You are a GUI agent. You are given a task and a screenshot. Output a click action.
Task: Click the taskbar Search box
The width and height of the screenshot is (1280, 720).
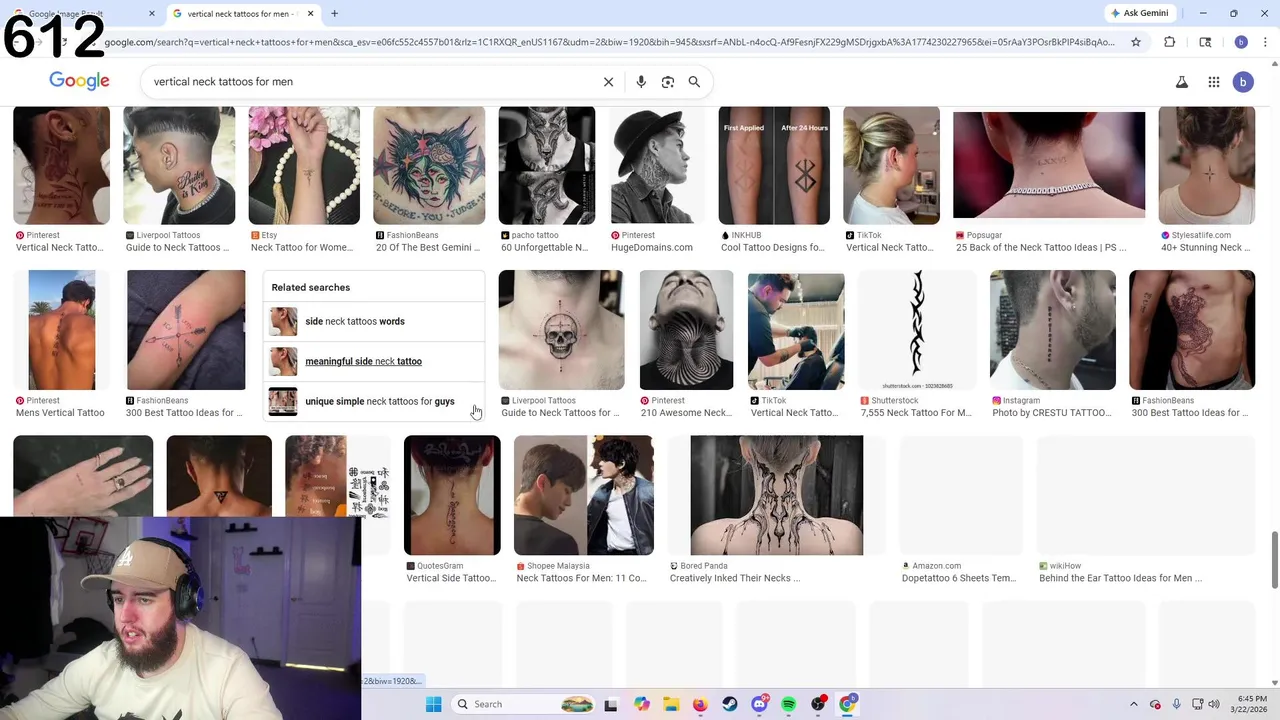[524, 704]
